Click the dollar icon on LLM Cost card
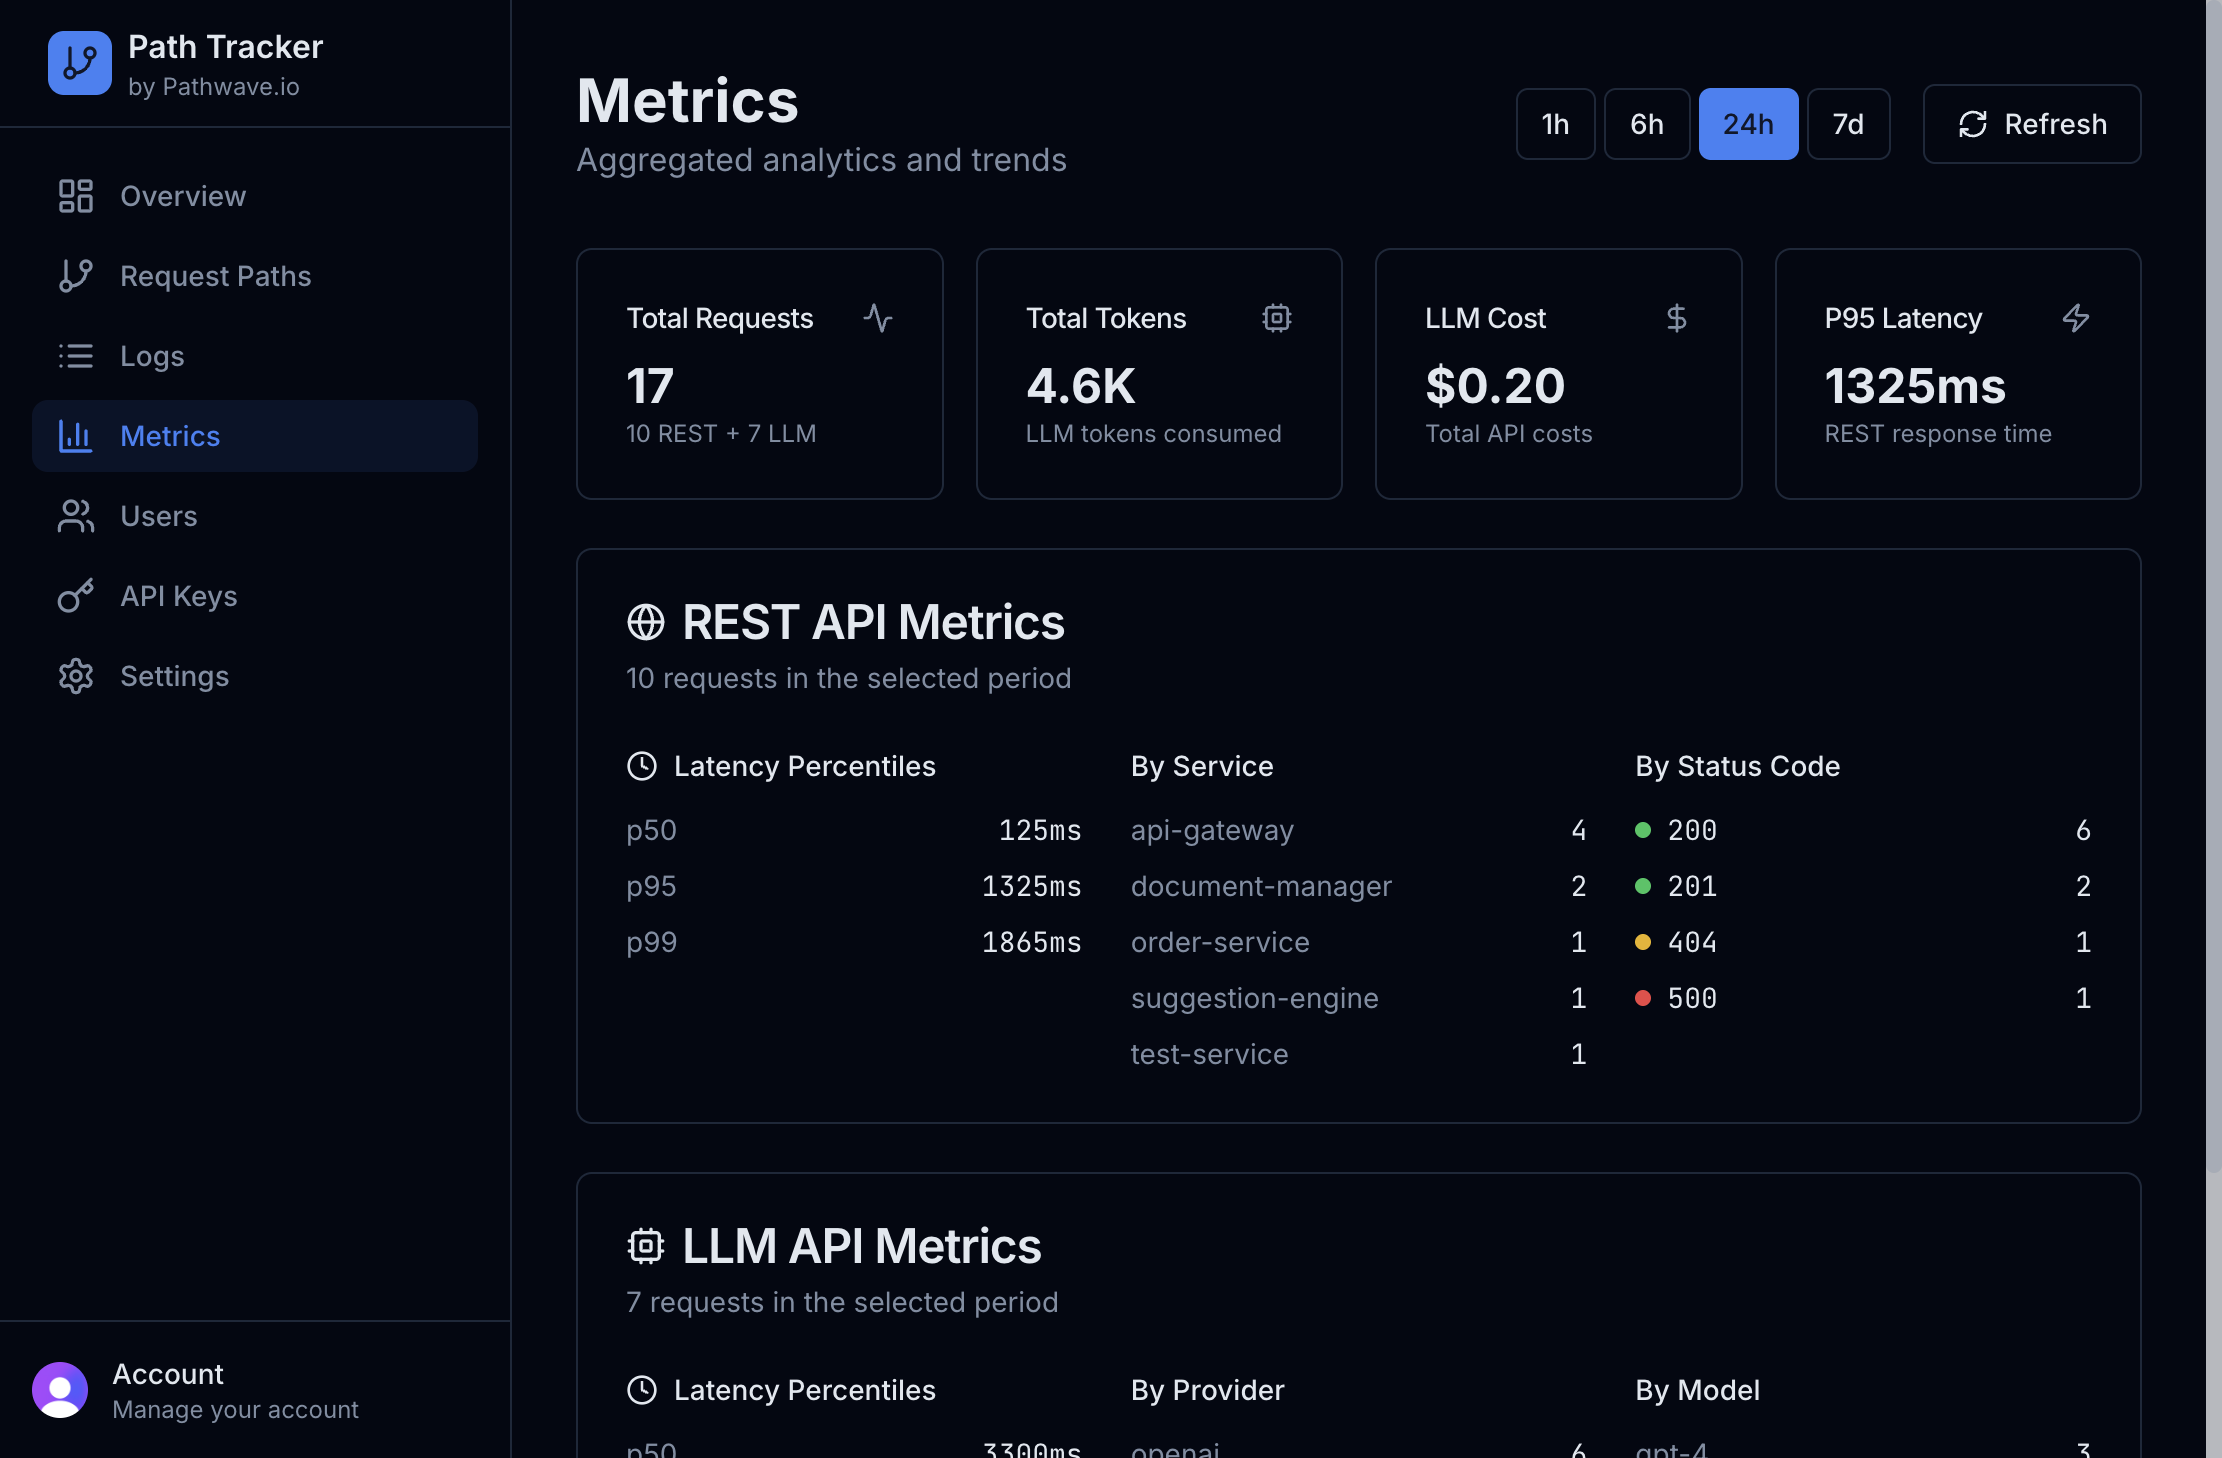 tap(1676, 318)
